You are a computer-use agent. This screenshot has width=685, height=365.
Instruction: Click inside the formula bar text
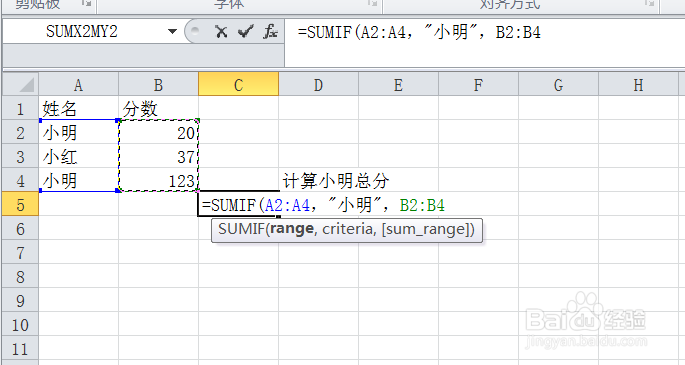(419, 32)
